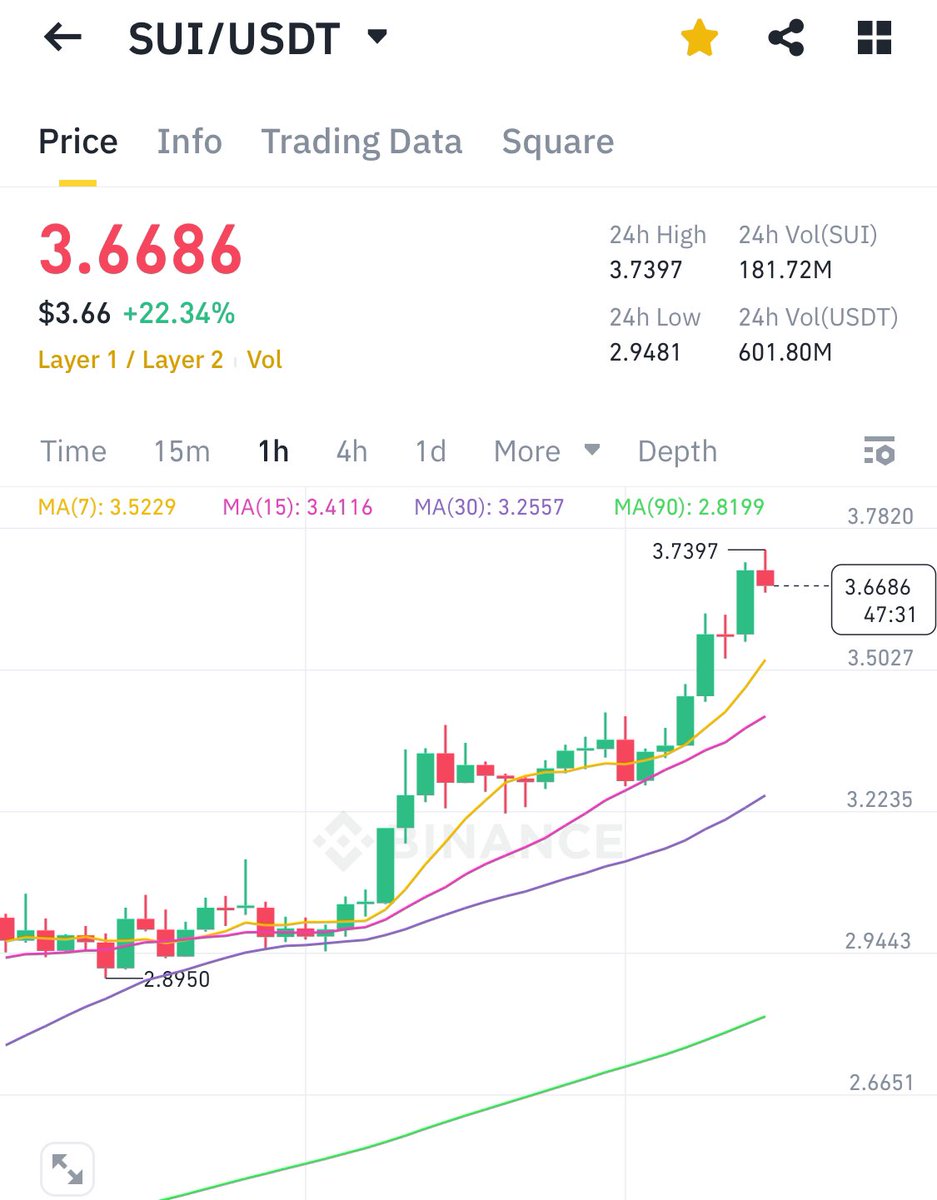The image size is (937, 1200).
Task: Click the 3.5027 price axis label
Action: [x=880, y=658]
